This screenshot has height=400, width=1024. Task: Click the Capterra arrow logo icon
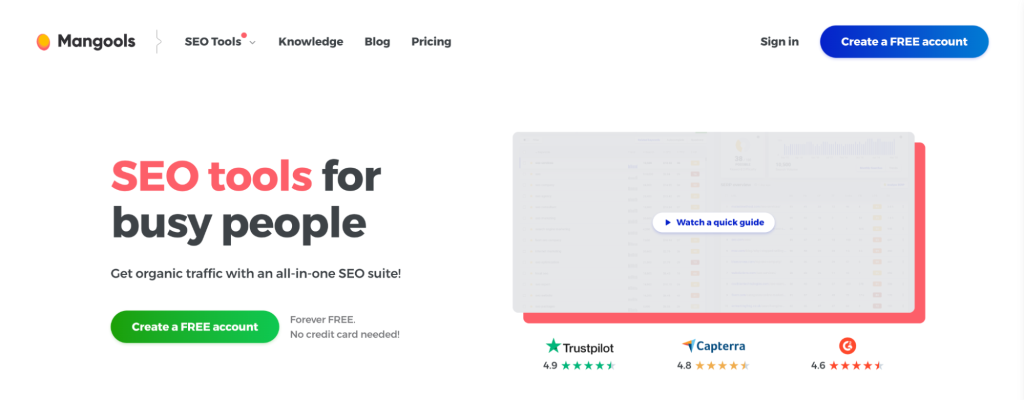click(689, 346)
